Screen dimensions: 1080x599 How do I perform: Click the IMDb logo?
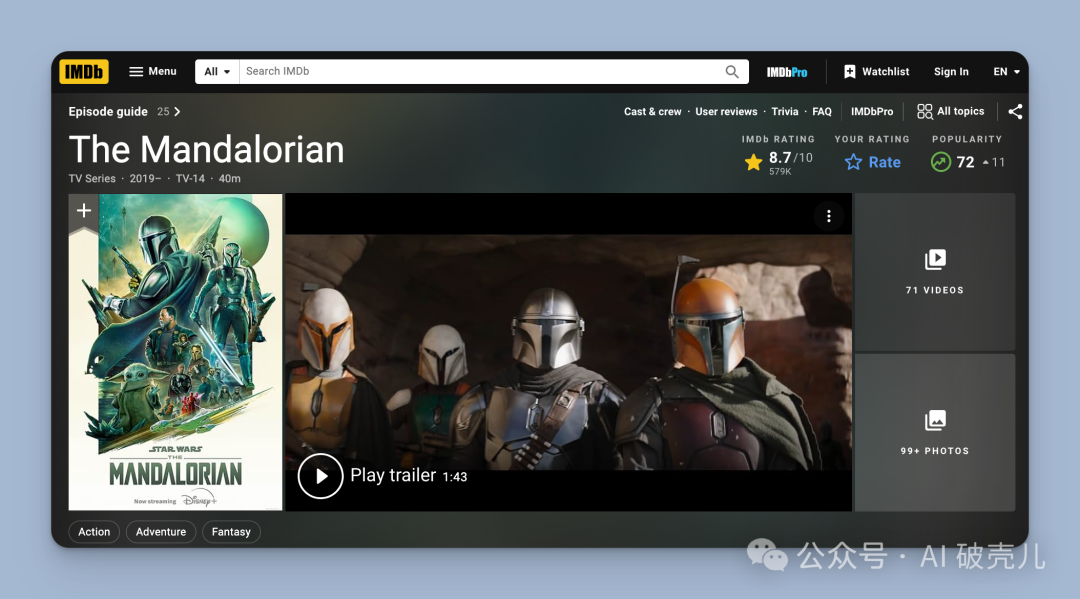tap(84, 72)
